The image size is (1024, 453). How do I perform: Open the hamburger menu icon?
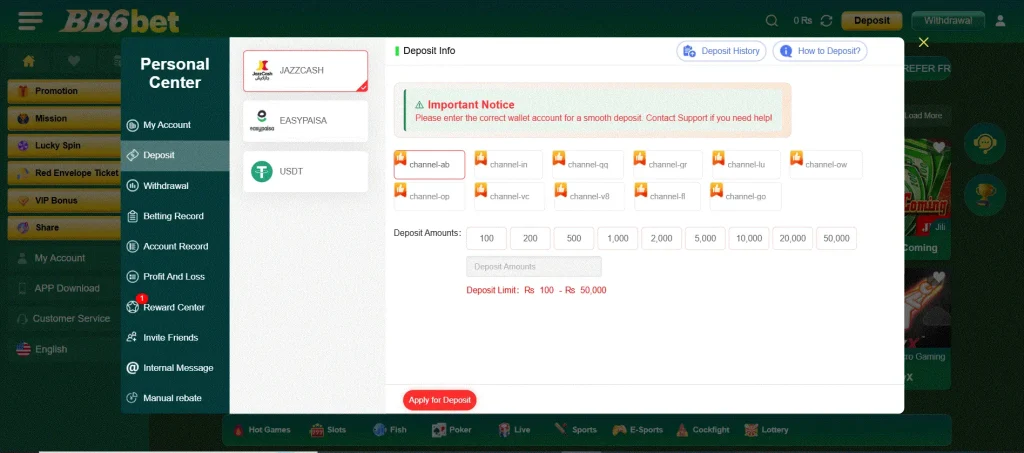pos(31,22)
